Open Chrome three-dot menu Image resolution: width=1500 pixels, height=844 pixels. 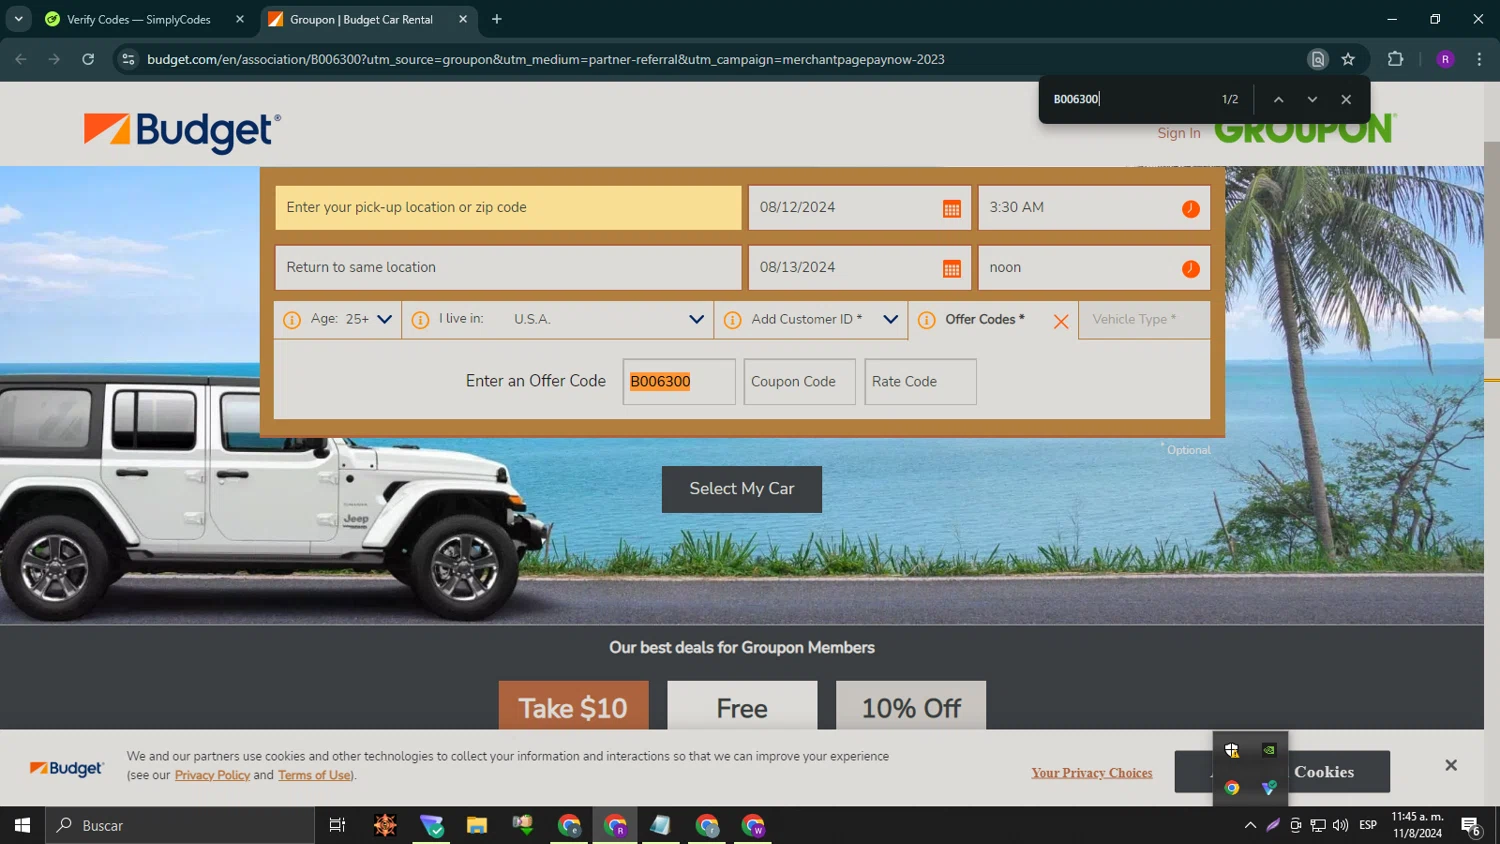1479,59
